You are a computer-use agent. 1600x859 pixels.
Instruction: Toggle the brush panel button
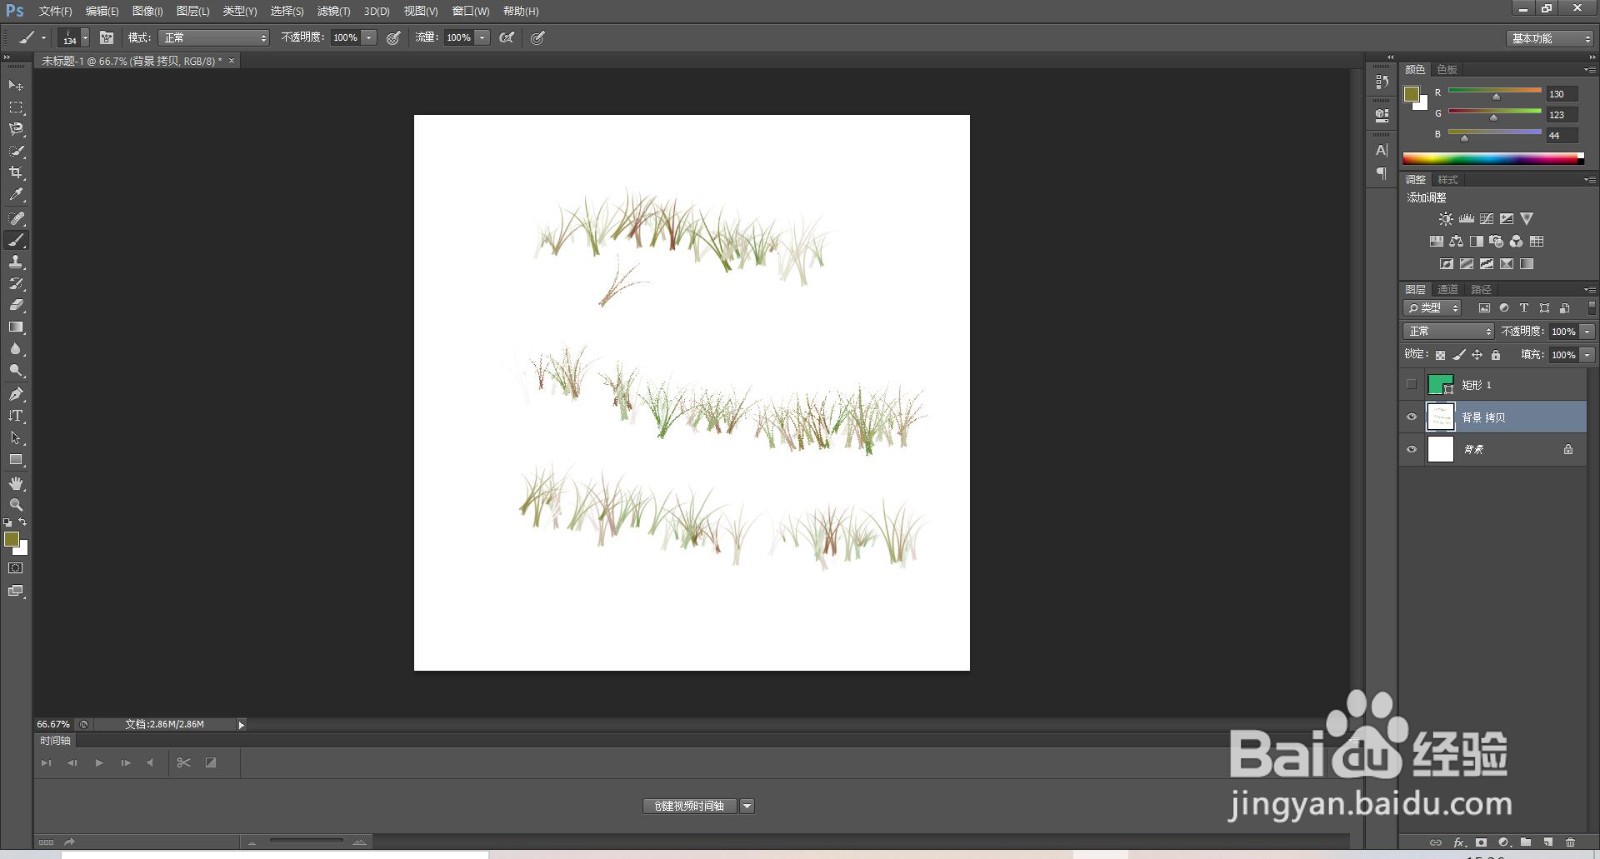[x=106, y=38]
